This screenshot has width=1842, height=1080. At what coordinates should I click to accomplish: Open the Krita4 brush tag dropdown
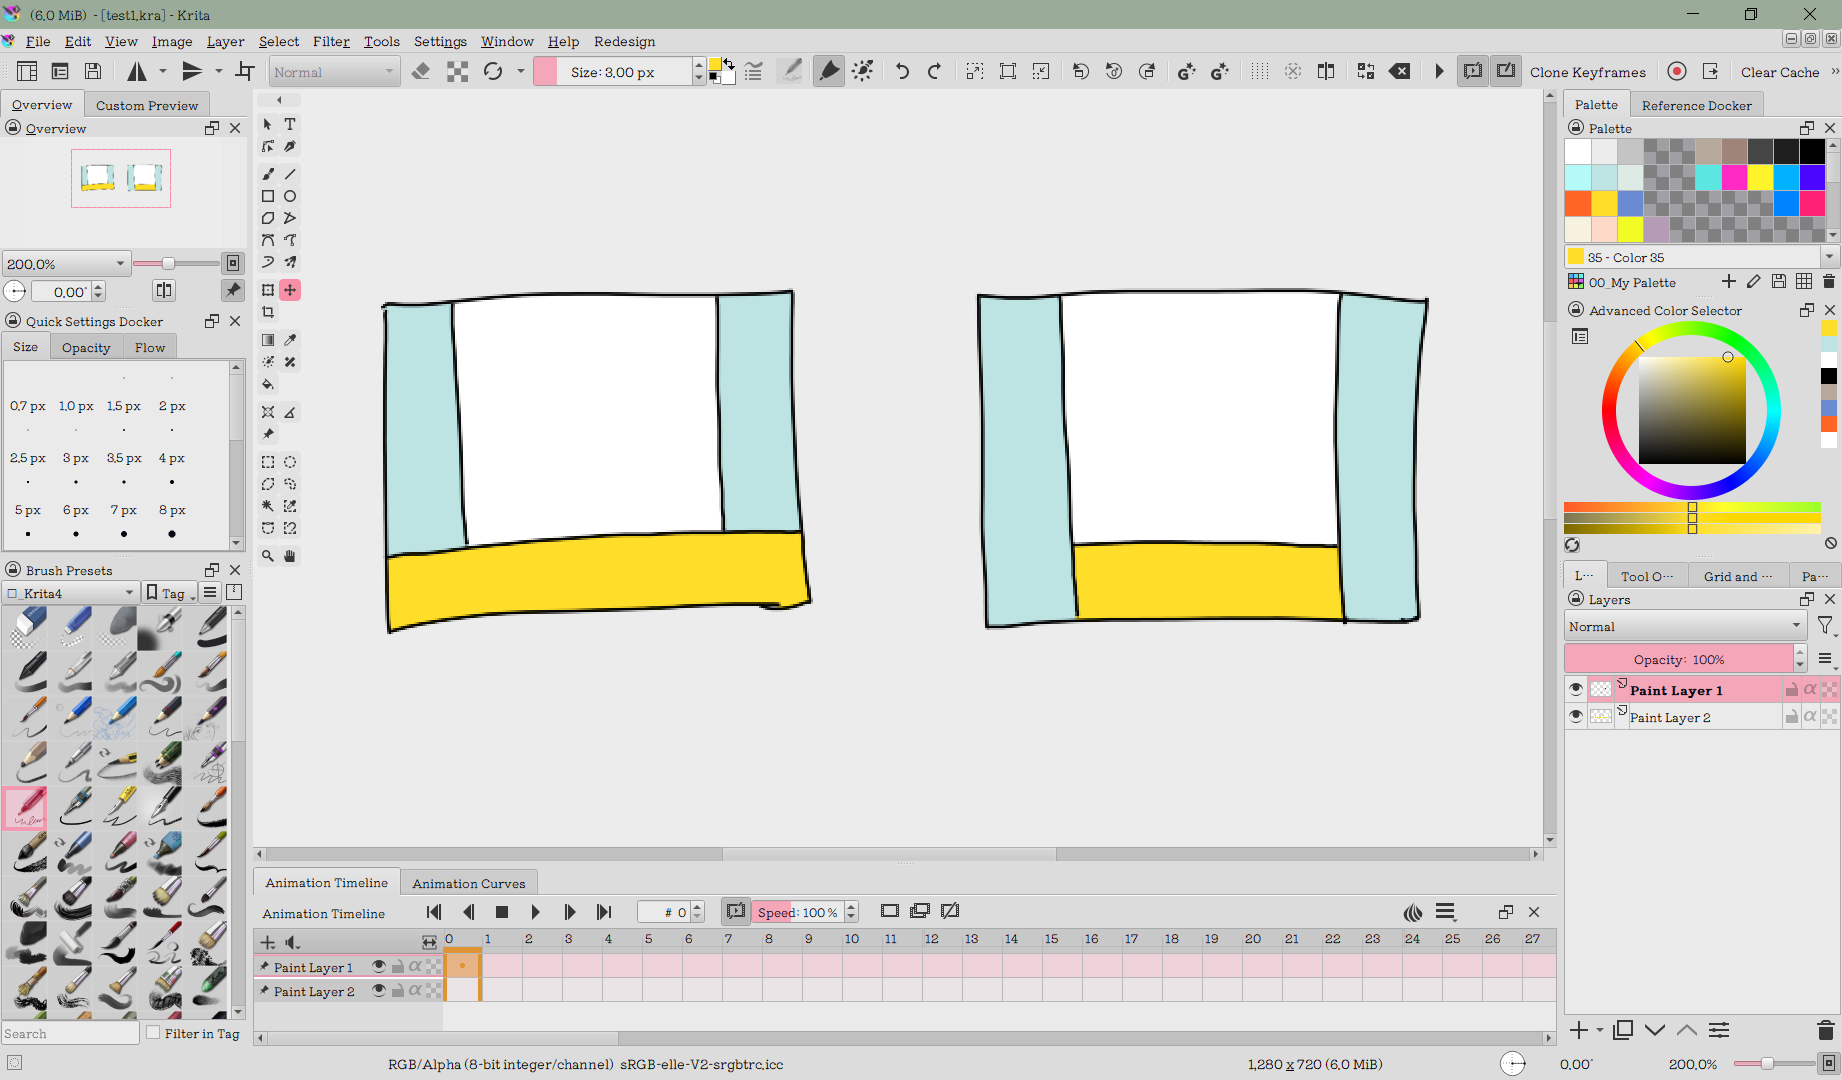click(x=70, y=593)
